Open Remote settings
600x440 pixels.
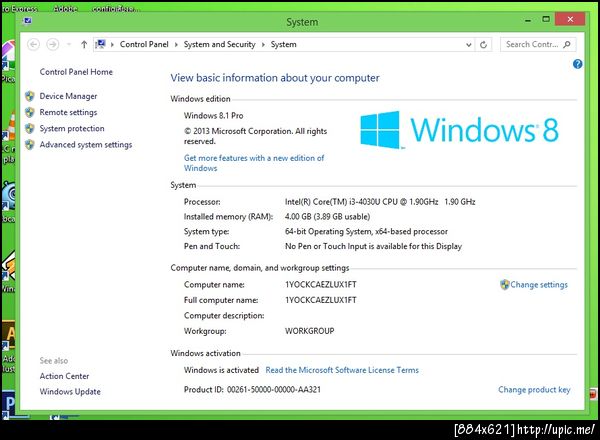coord(68,112)
